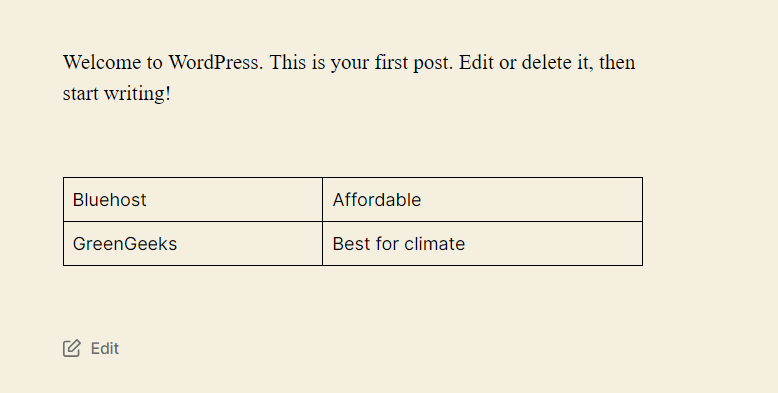The width and height of the screenshot is (778, 393).
Task: Select the GreenGeeks table cell
Action: (193, 244)
